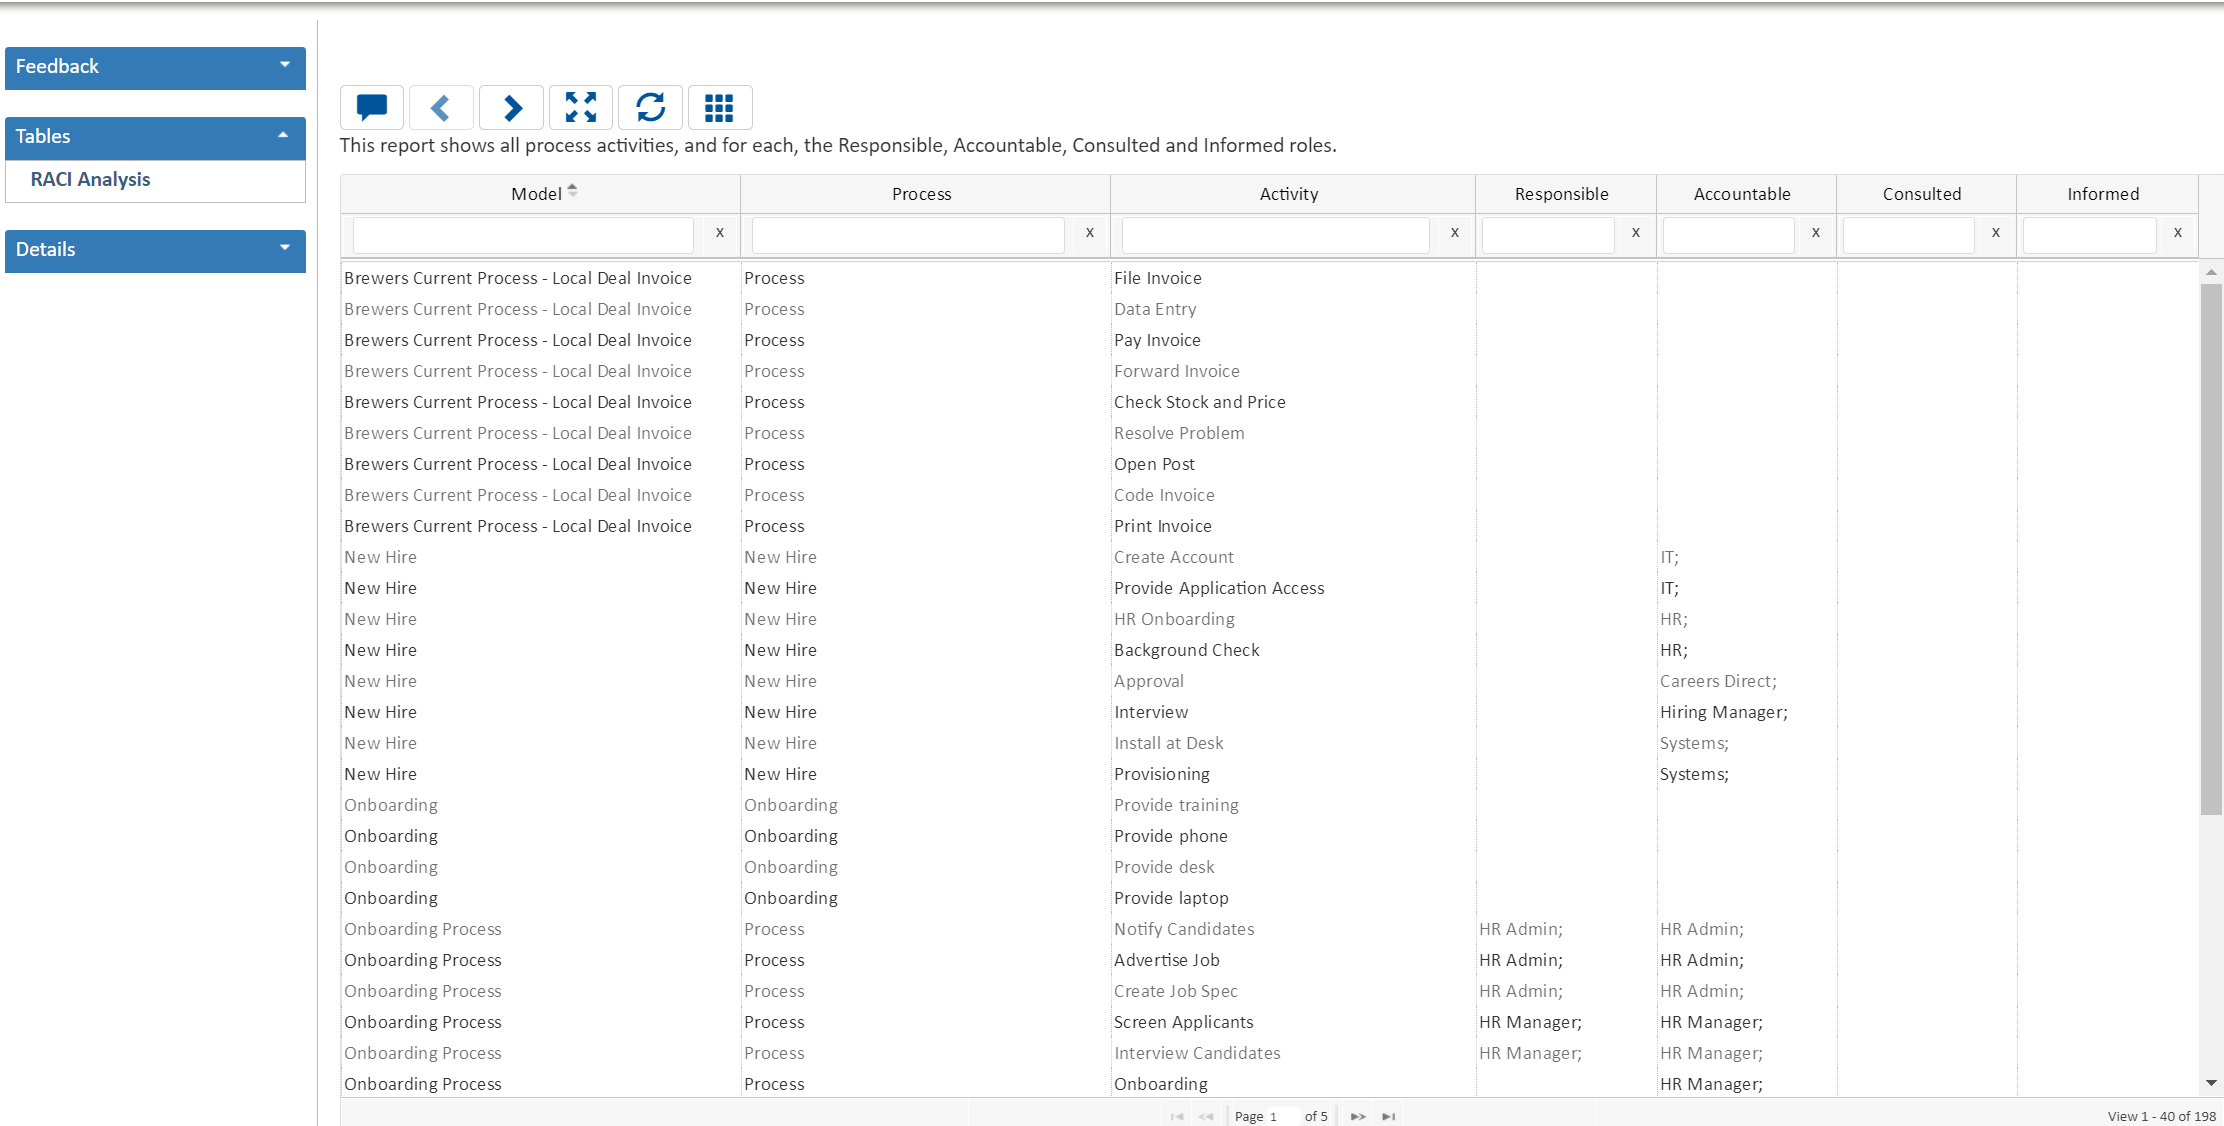Clear the Activity filter with x

point(1454,233)
